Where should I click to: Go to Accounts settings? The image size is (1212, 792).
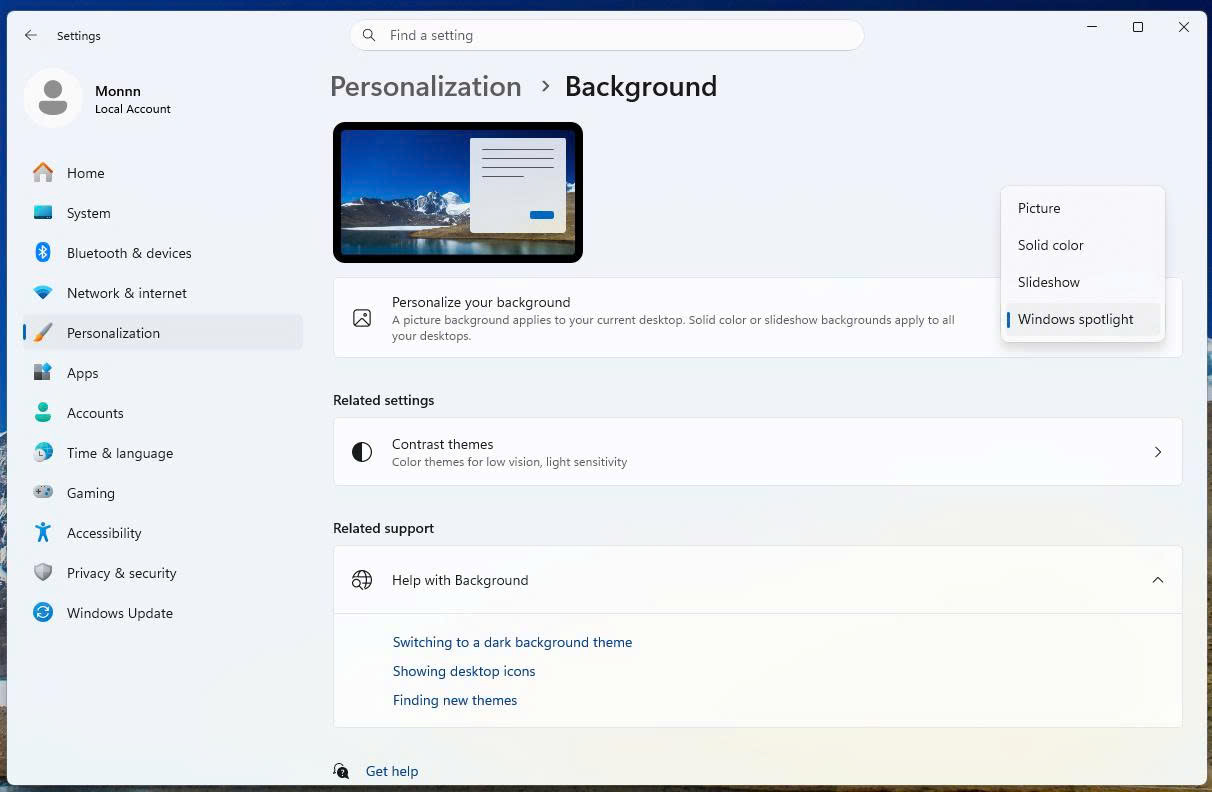pos(162,413)
